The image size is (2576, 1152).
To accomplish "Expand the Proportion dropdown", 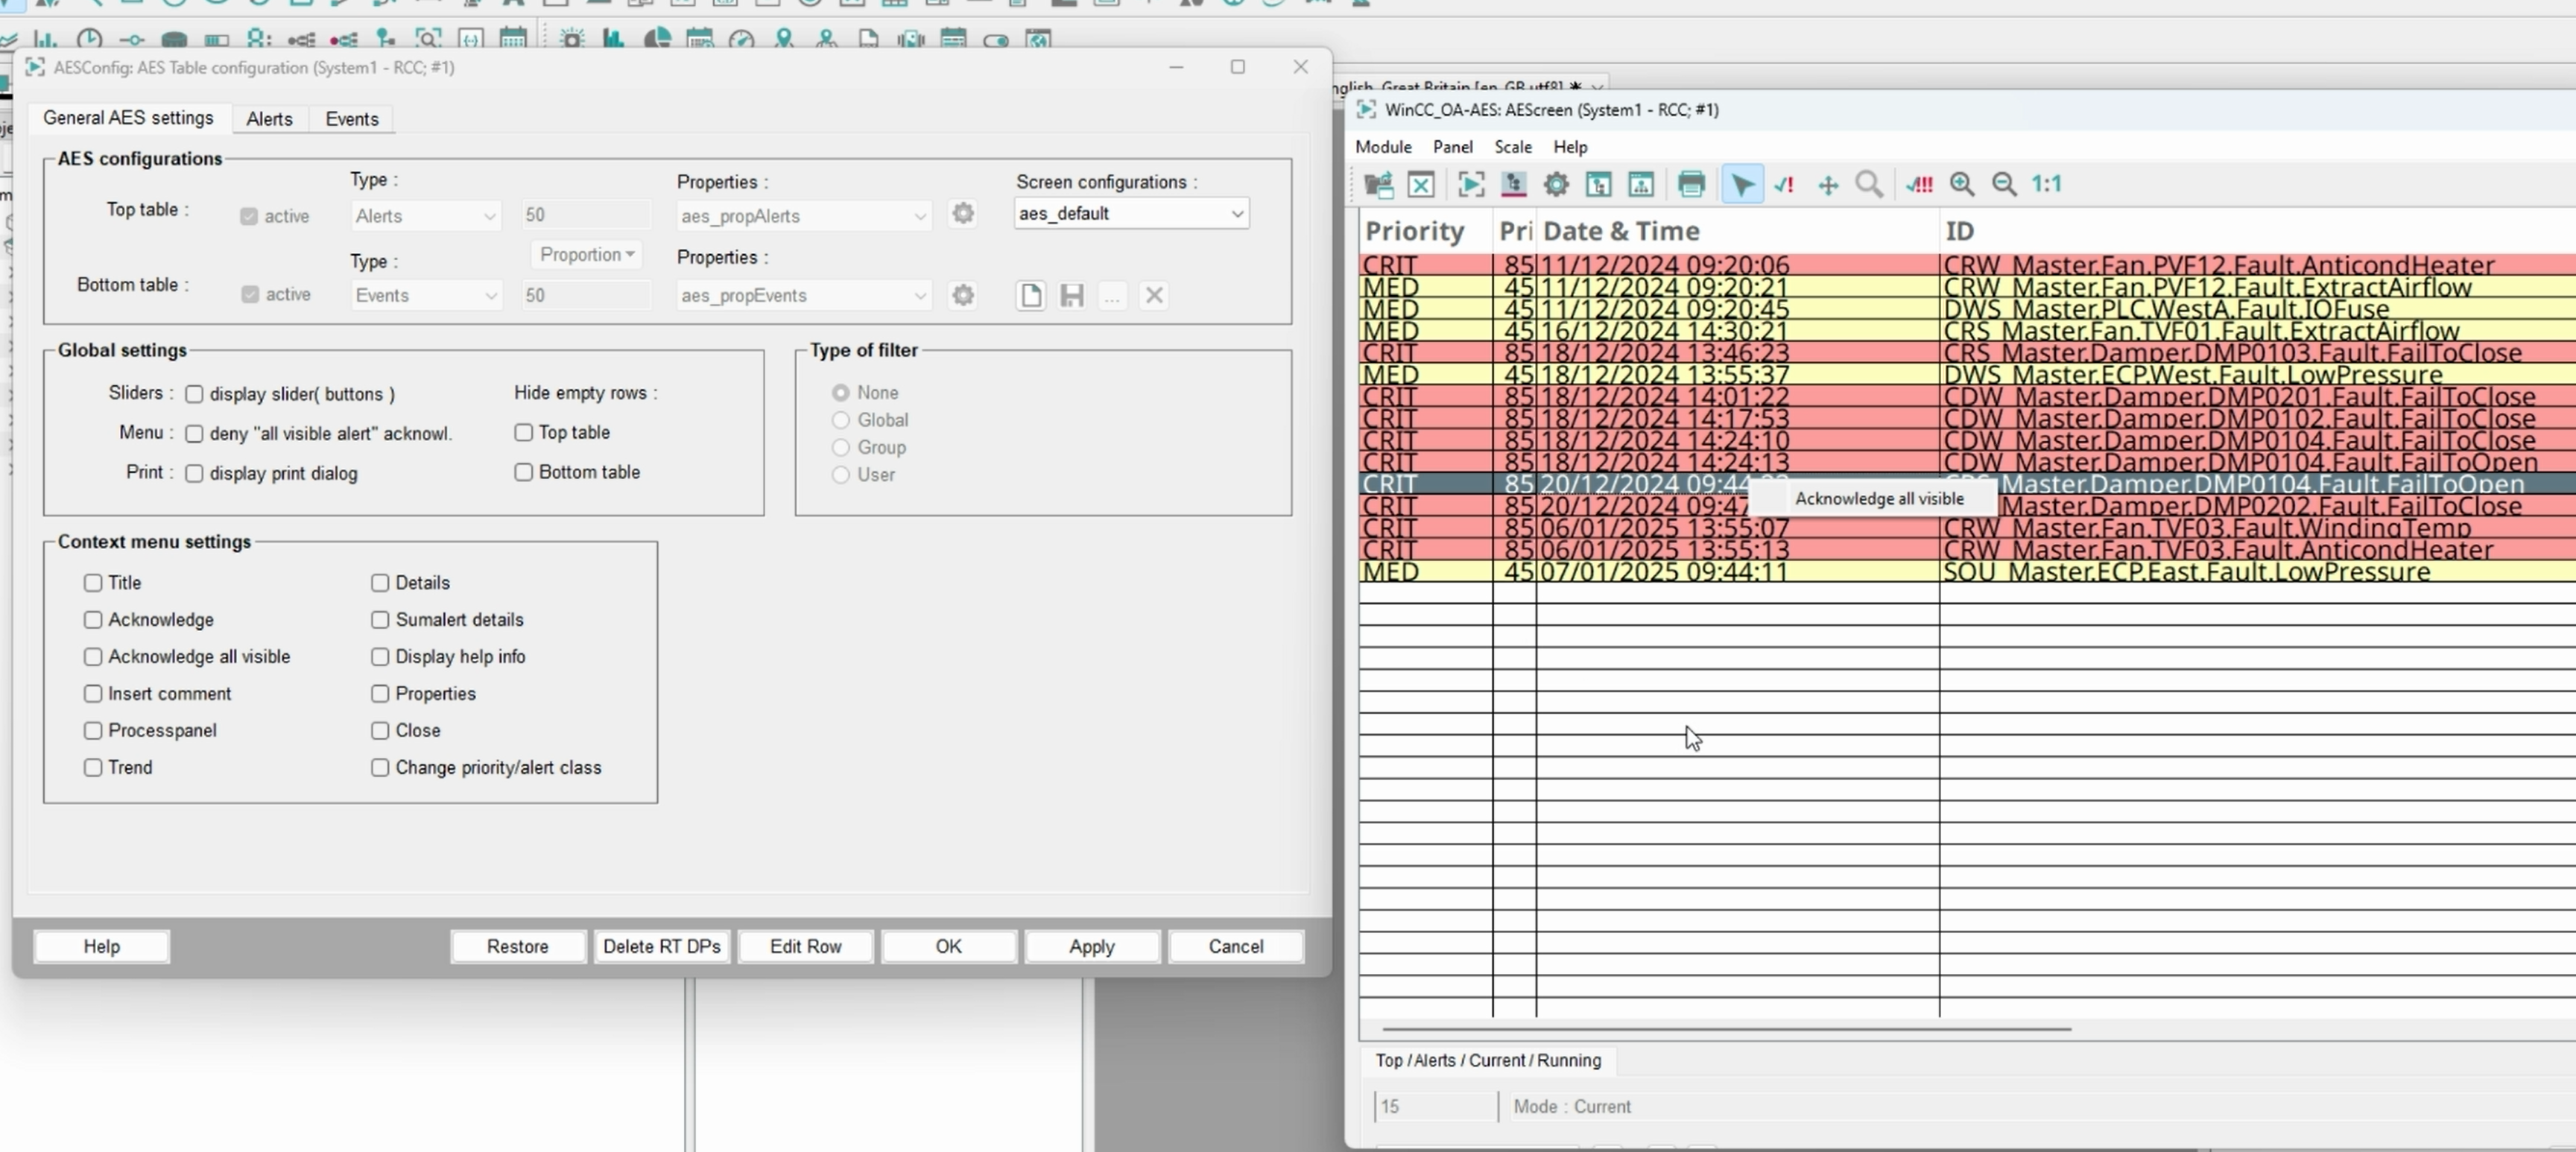I will point(586,255).
